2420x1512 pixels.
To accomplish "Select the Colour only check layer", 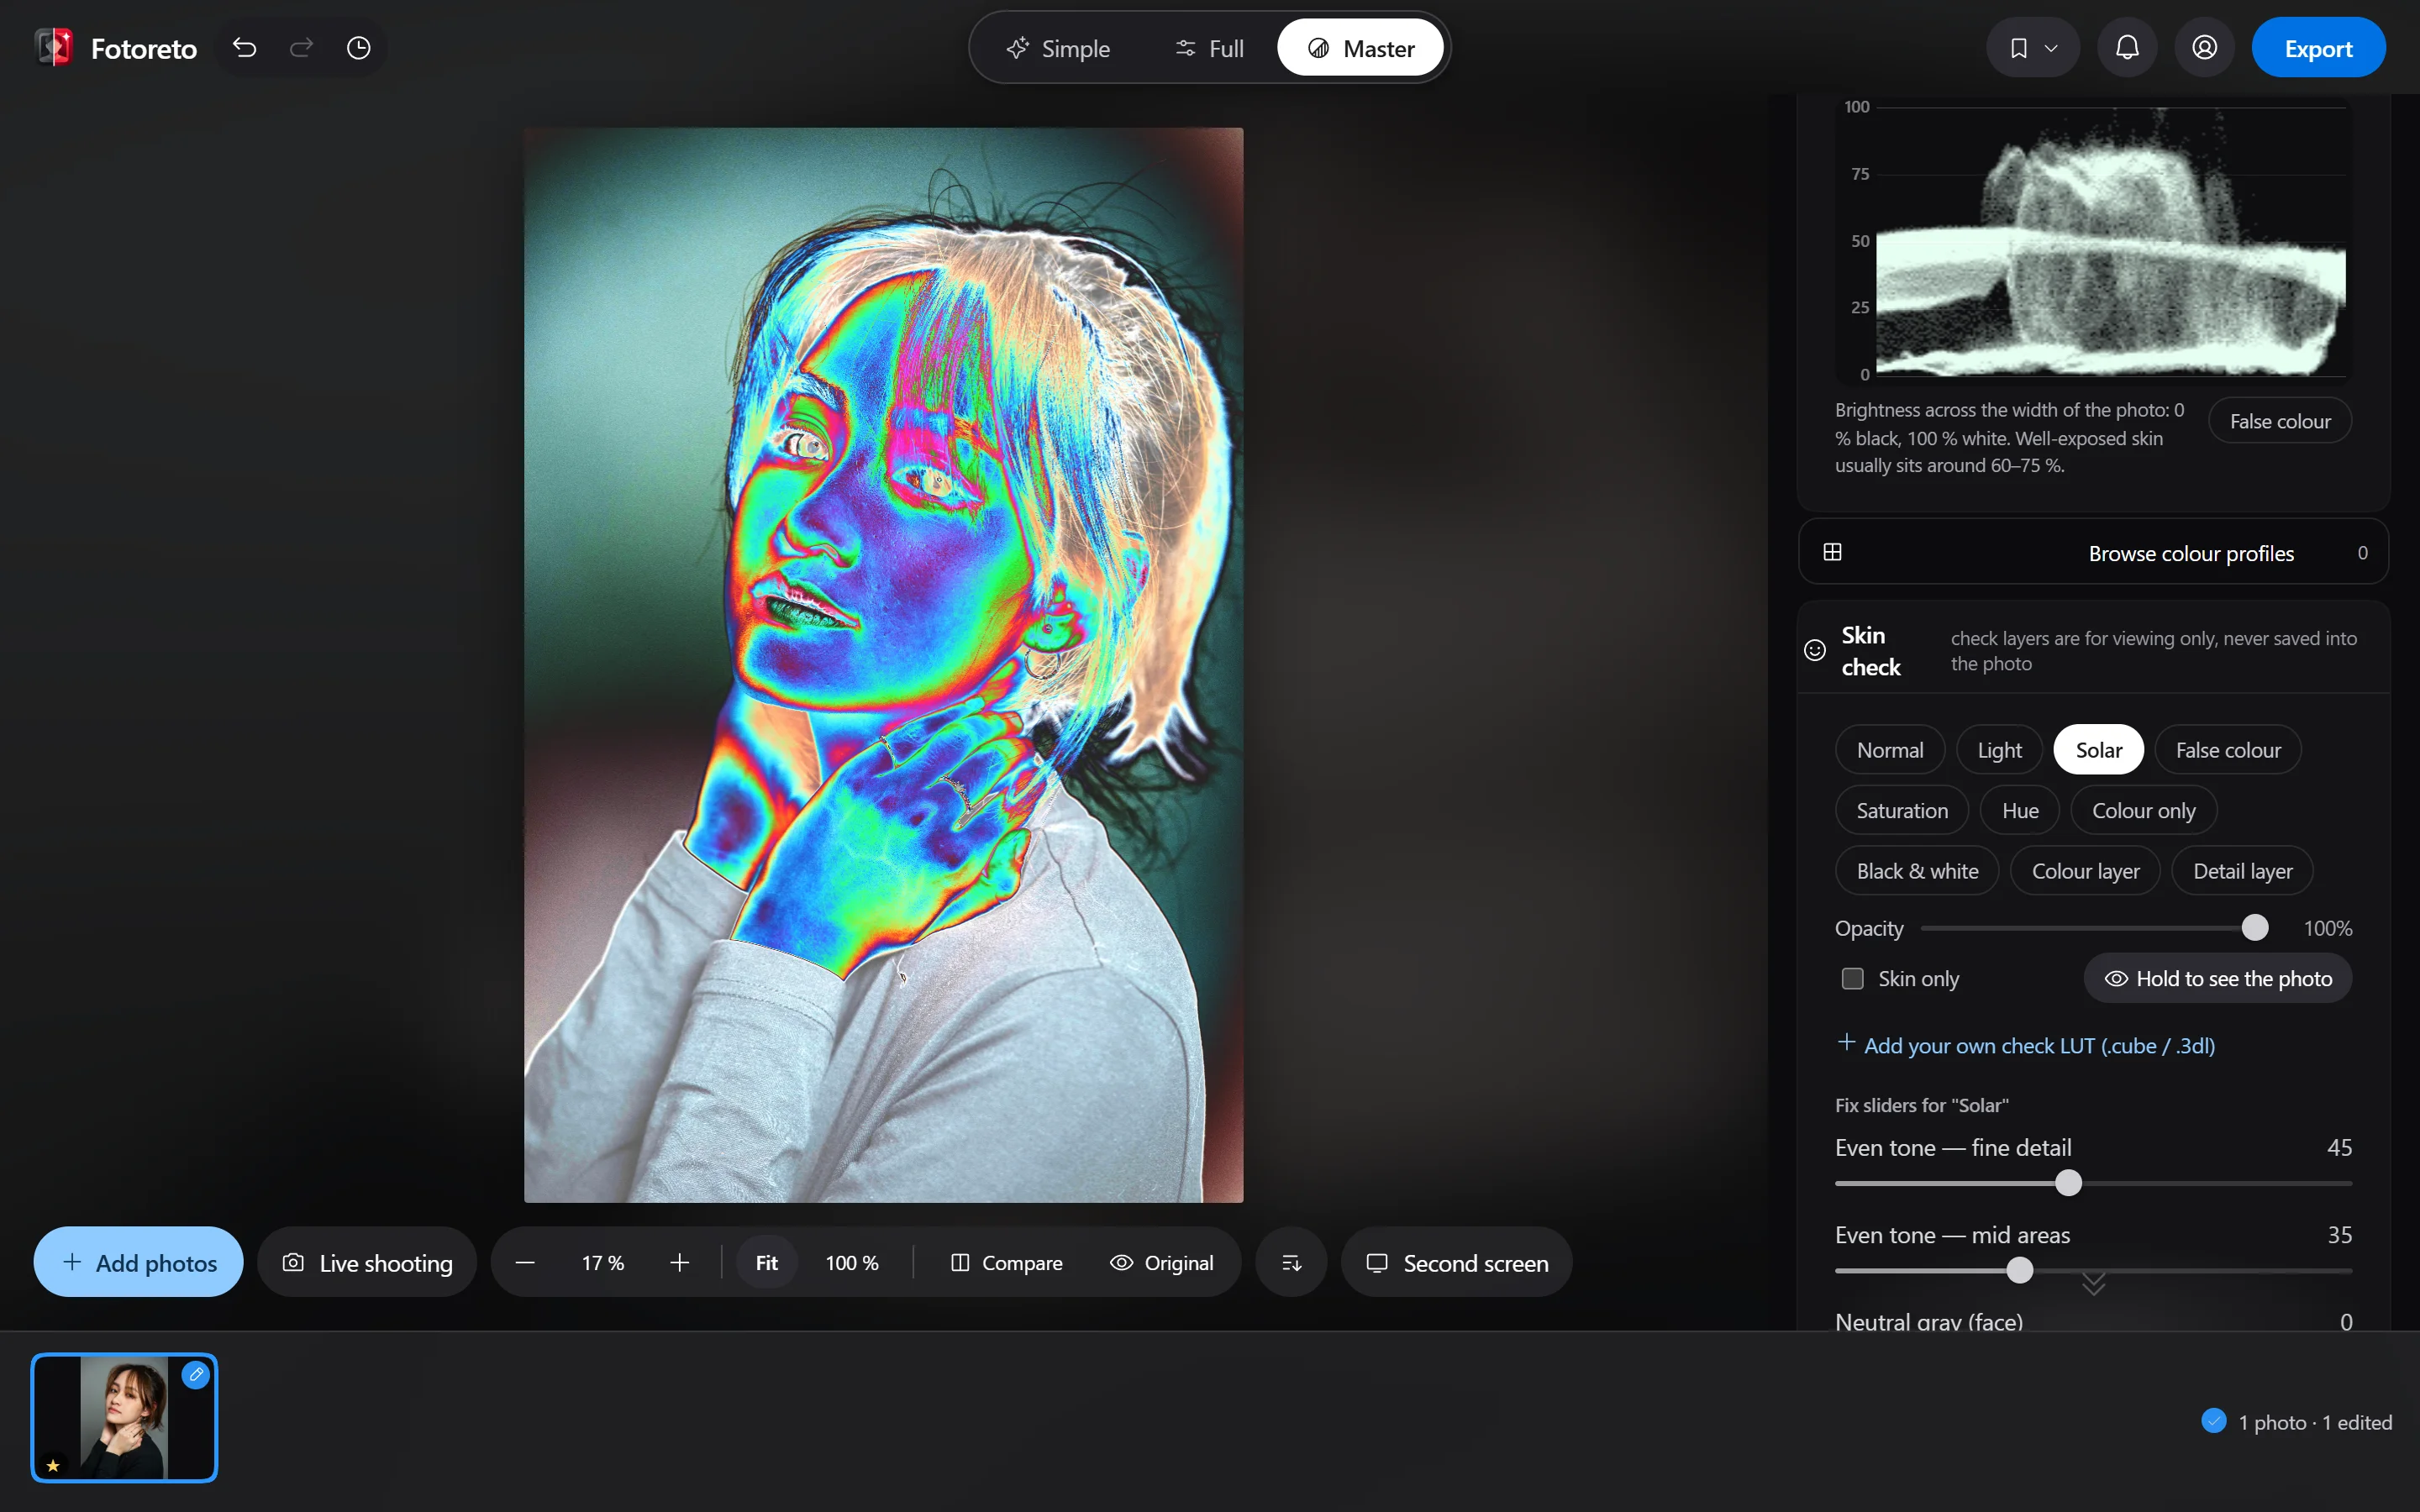I will (2143, 810).
